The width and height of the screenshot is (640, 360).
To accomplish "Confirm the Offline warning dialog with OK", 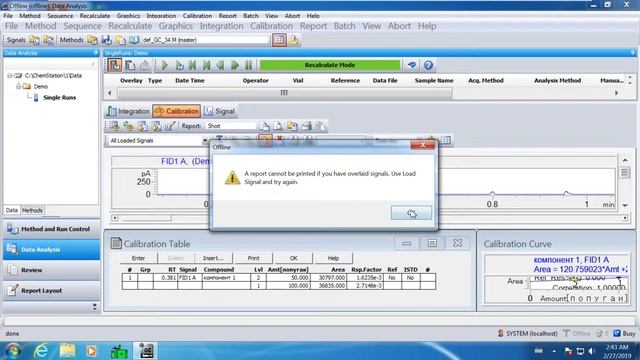I will click(x=411, y=213).
